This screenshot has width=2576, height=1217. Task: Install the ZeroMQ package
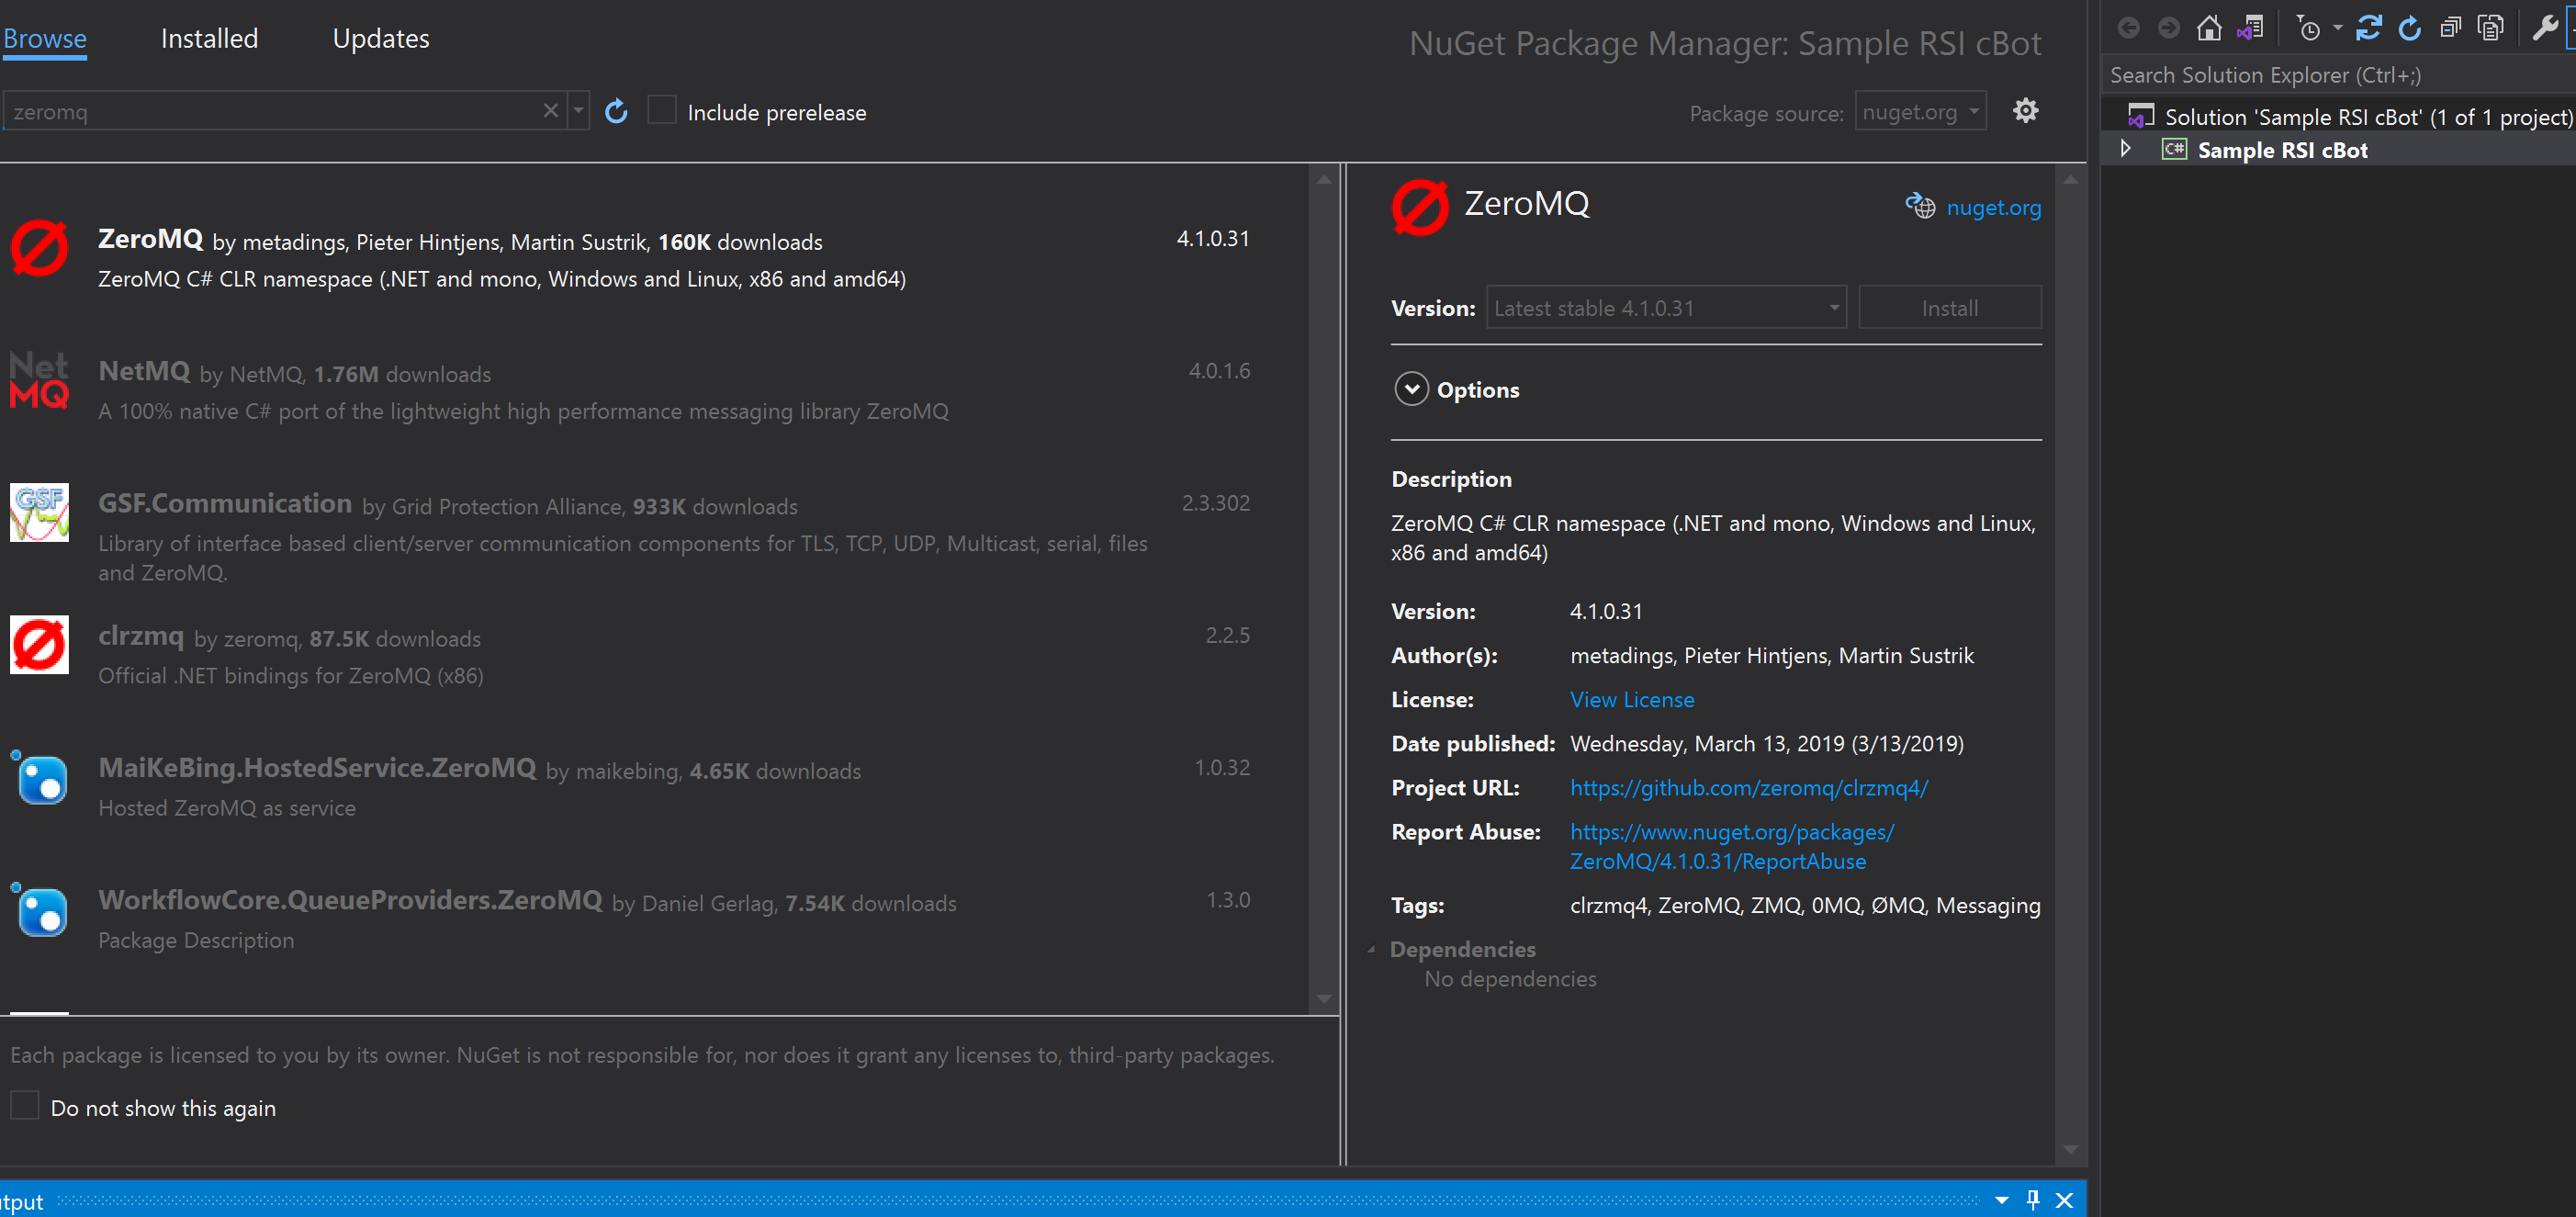tap(1950, 307)
